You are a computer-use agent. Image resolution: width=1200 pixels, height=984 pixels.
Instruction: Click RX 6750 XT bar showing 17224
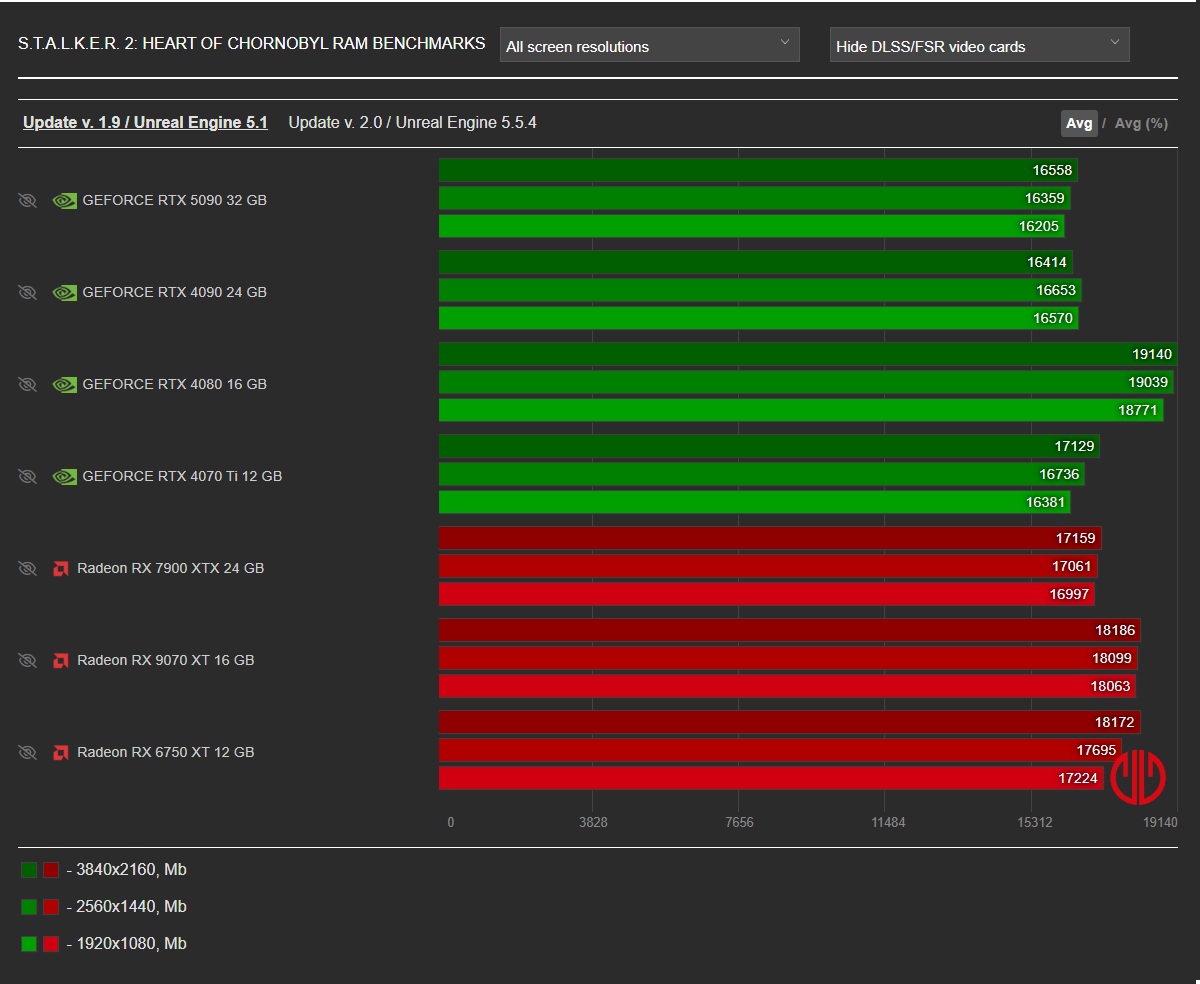pos(771,778)
